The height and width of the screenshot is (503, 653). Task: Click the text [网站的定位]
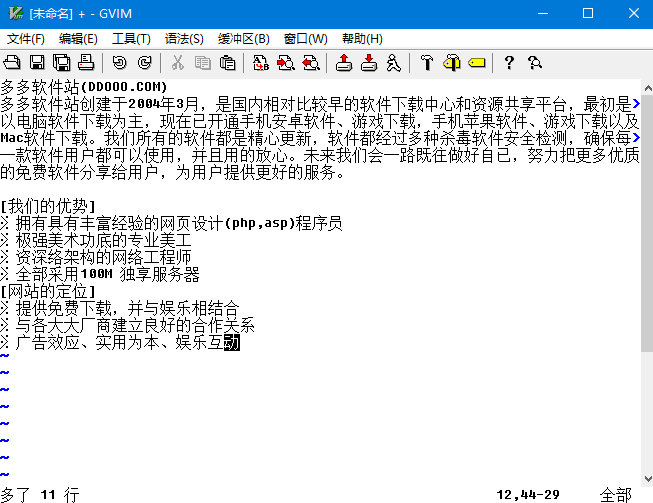click(x=48, y=291)
